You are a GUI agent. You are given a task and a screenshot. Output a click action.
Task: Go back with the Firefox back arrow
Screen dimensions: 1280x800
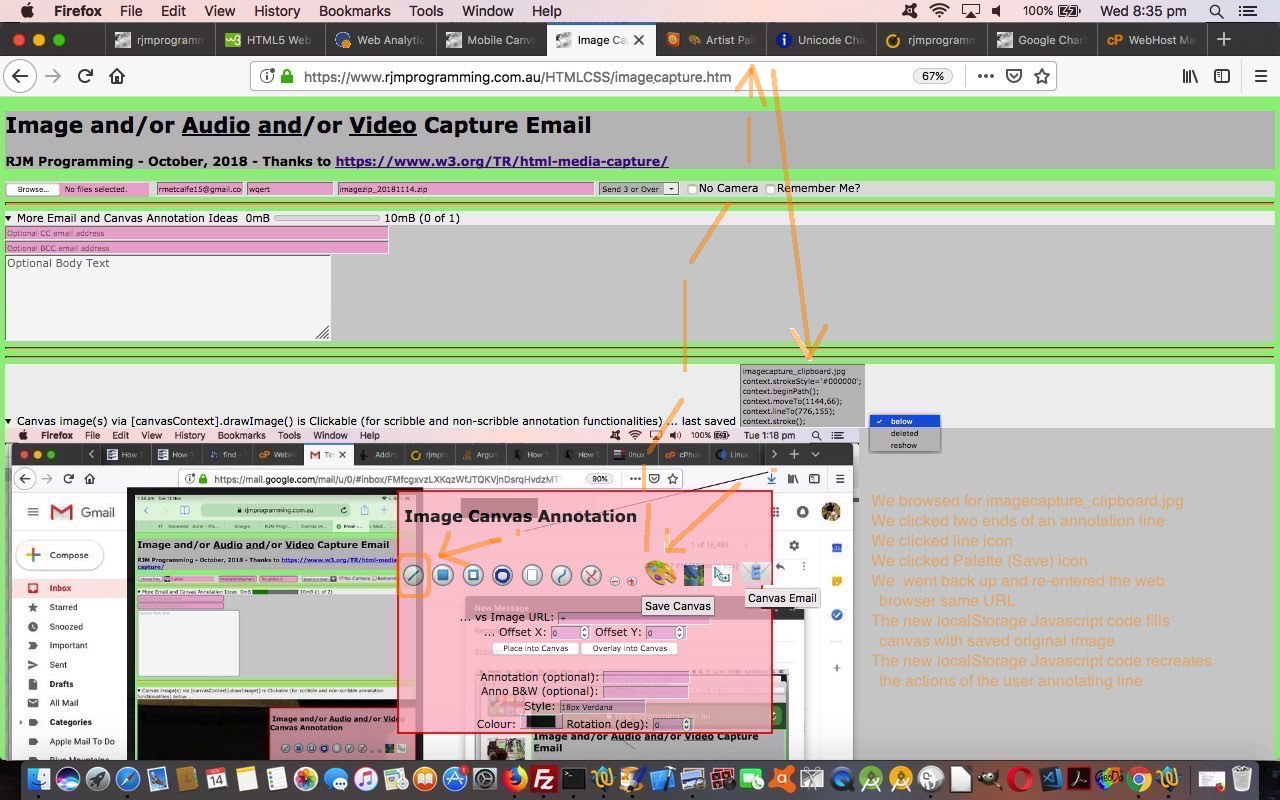20,76
